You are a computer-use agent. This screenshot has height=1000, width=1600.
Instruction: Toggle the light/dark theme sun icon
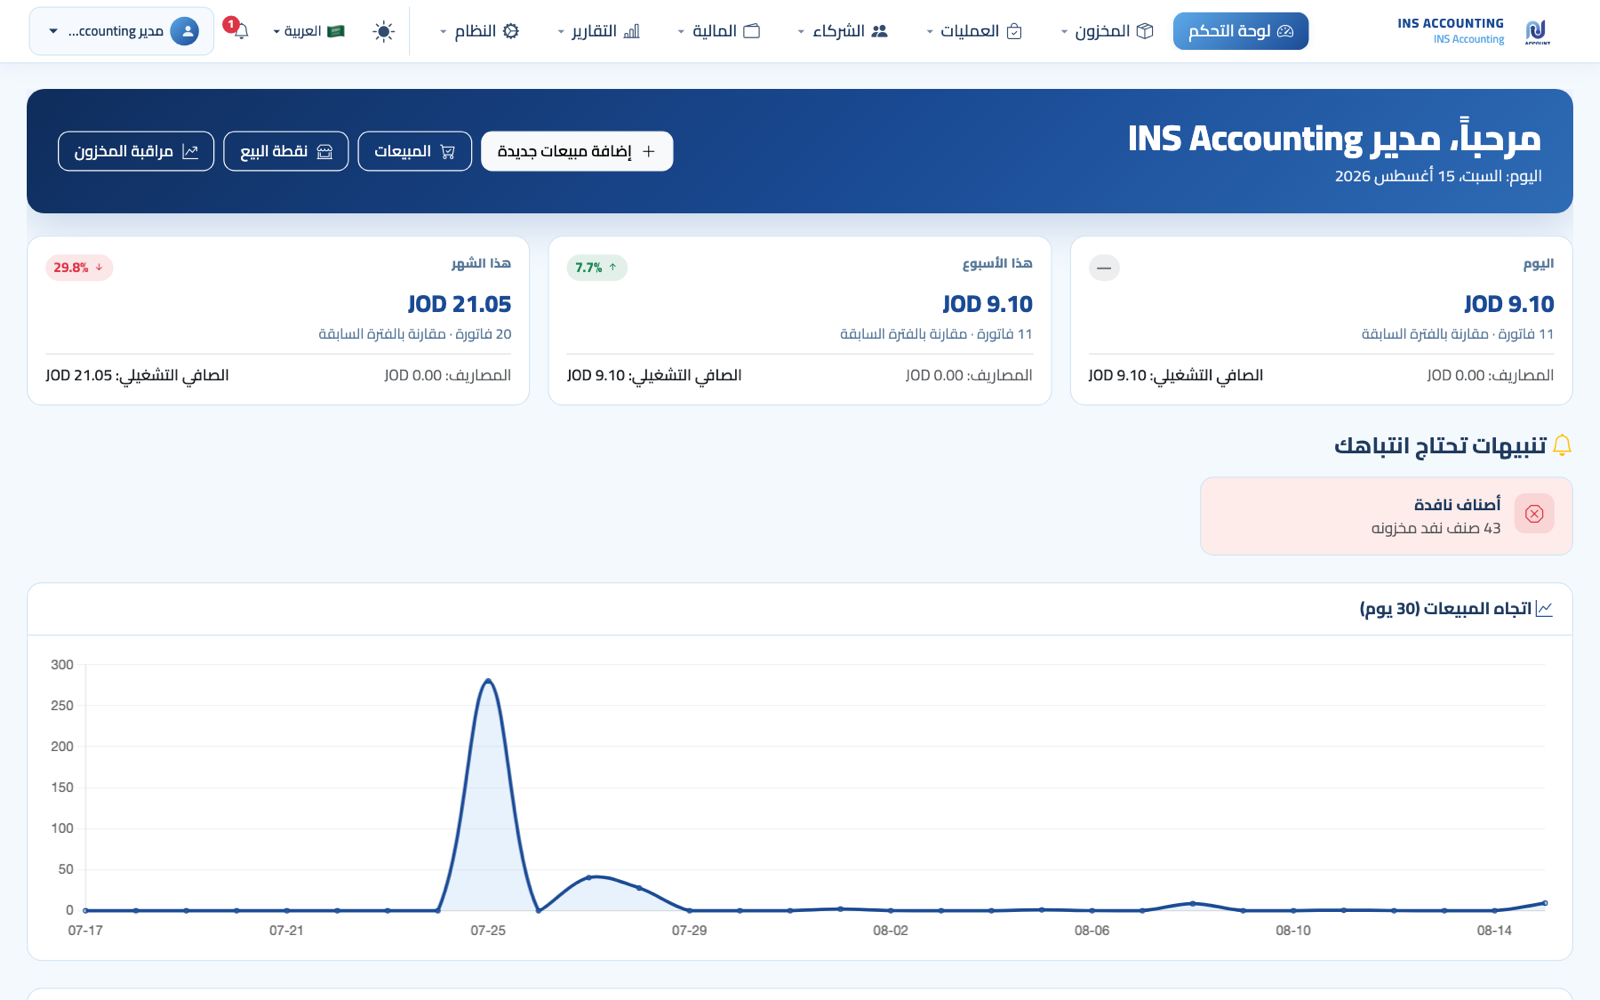[x=383, y=32]
